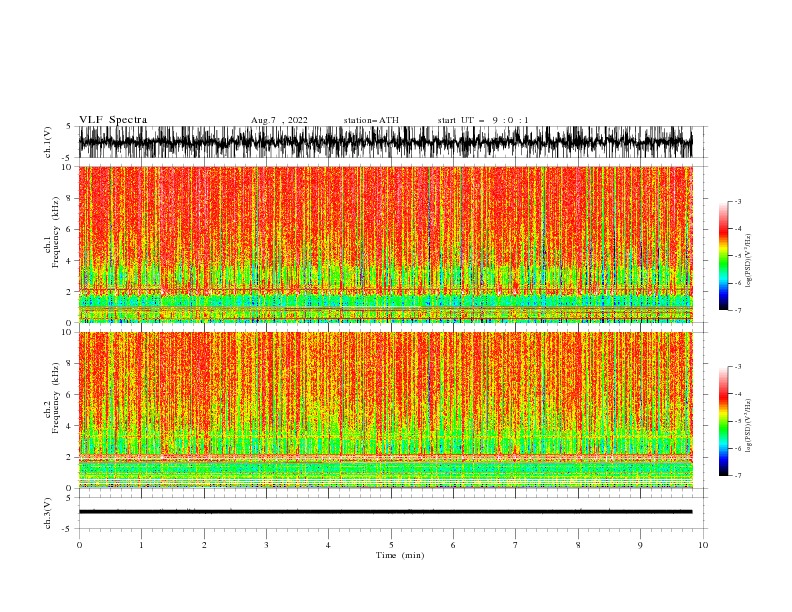Click the ch.1 voltage waveform trace
792x612 pixels.
click(x=385, y=142)
